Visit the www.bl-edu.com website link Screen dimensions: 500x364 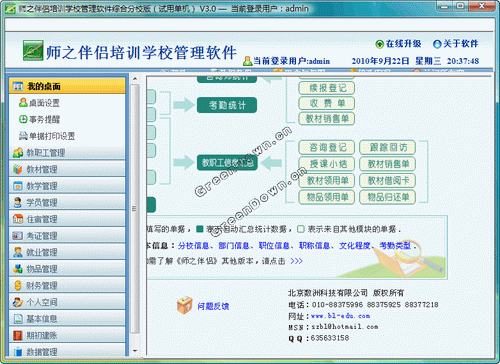click(x=340, y=316)
